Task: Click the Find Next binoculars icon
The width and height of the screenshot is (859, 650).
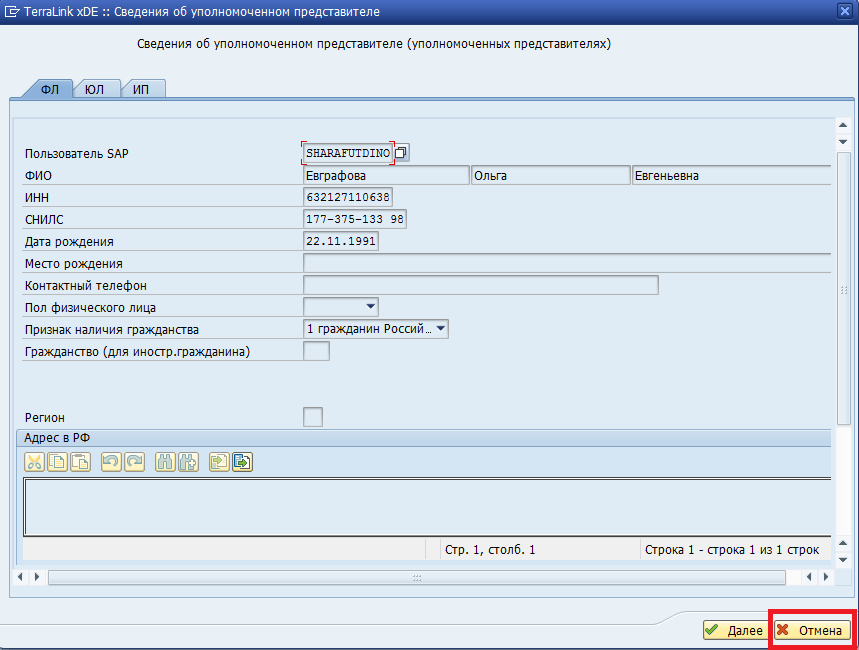Action: coord(188,461)
